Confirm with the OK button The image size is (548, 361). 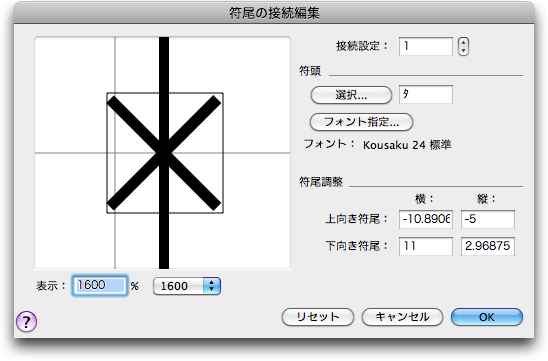487,317
